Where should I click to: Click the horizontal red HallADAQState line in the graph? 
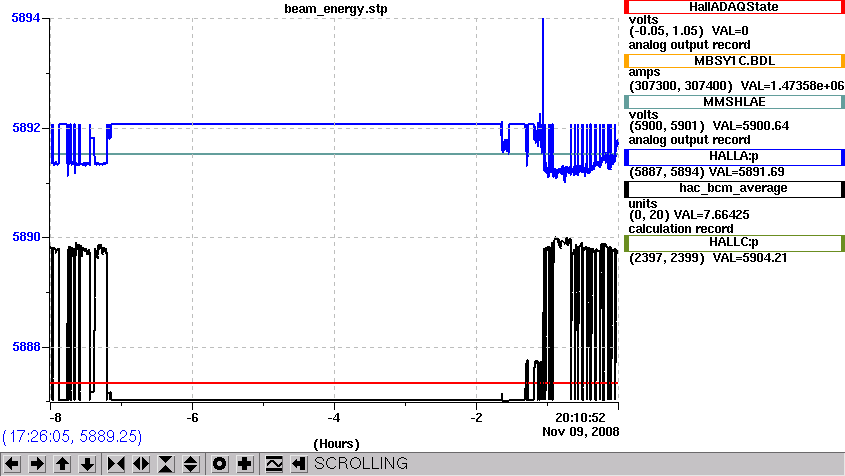click(334, 383)
